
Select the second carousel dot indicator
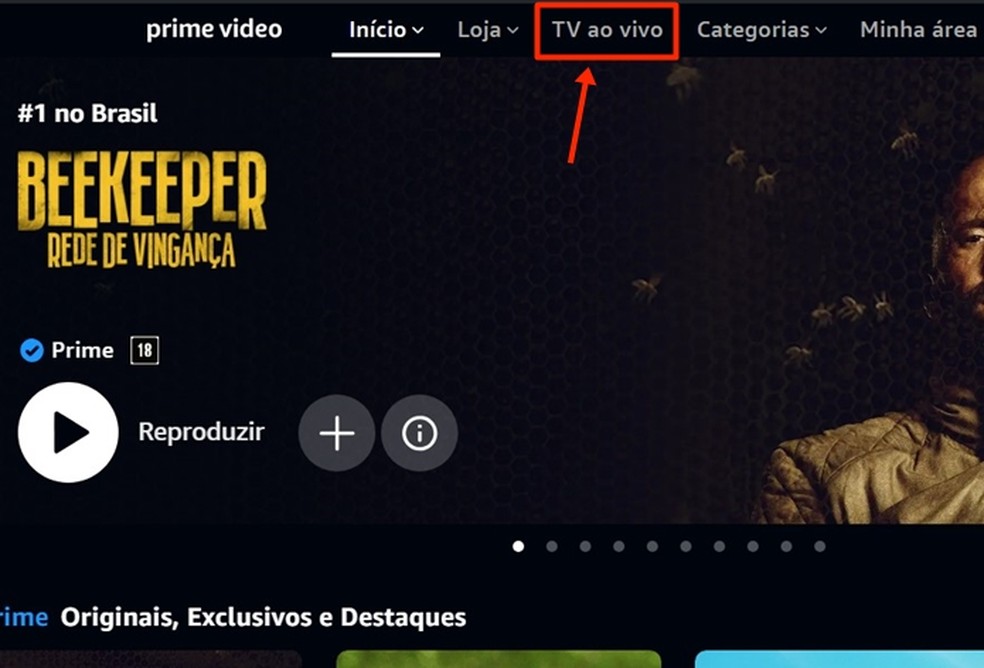click(x=552, y=546)
